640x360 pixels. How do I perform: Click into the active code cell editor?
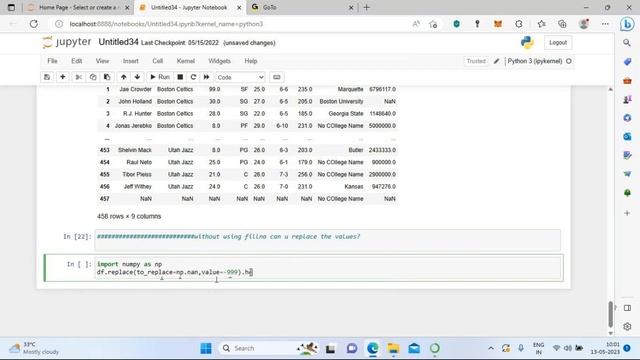pyautogui.click(x=329, y=268)
